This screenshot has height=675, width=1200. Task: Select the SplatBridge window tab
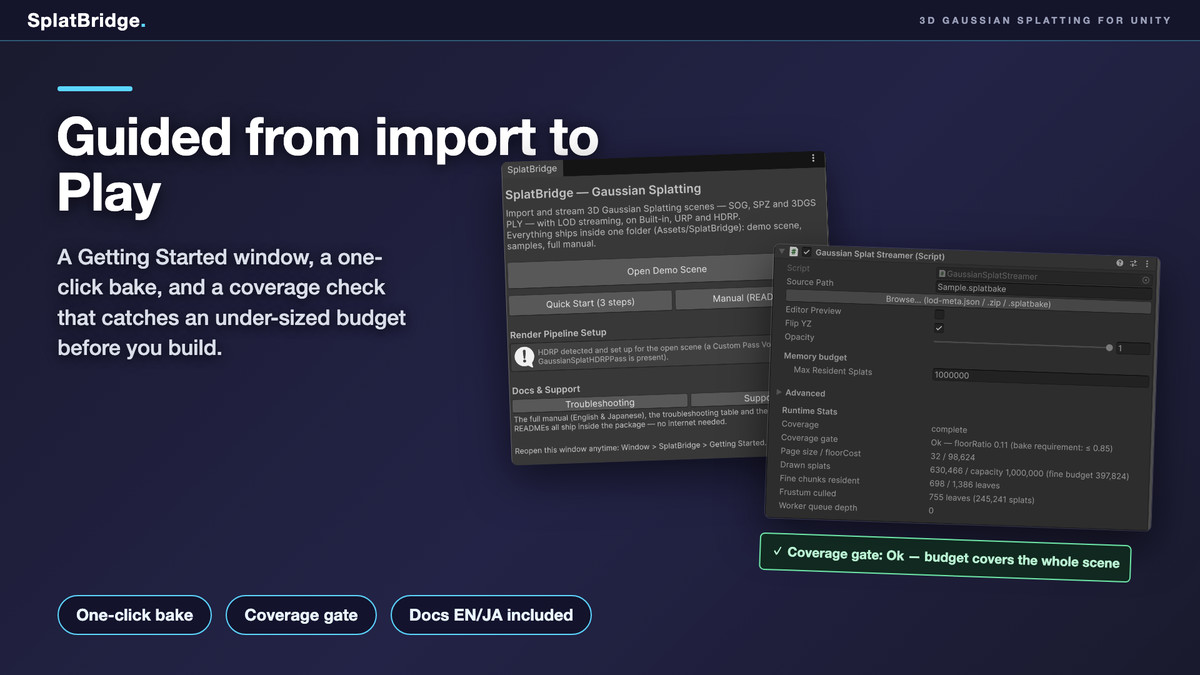(533, 169)
